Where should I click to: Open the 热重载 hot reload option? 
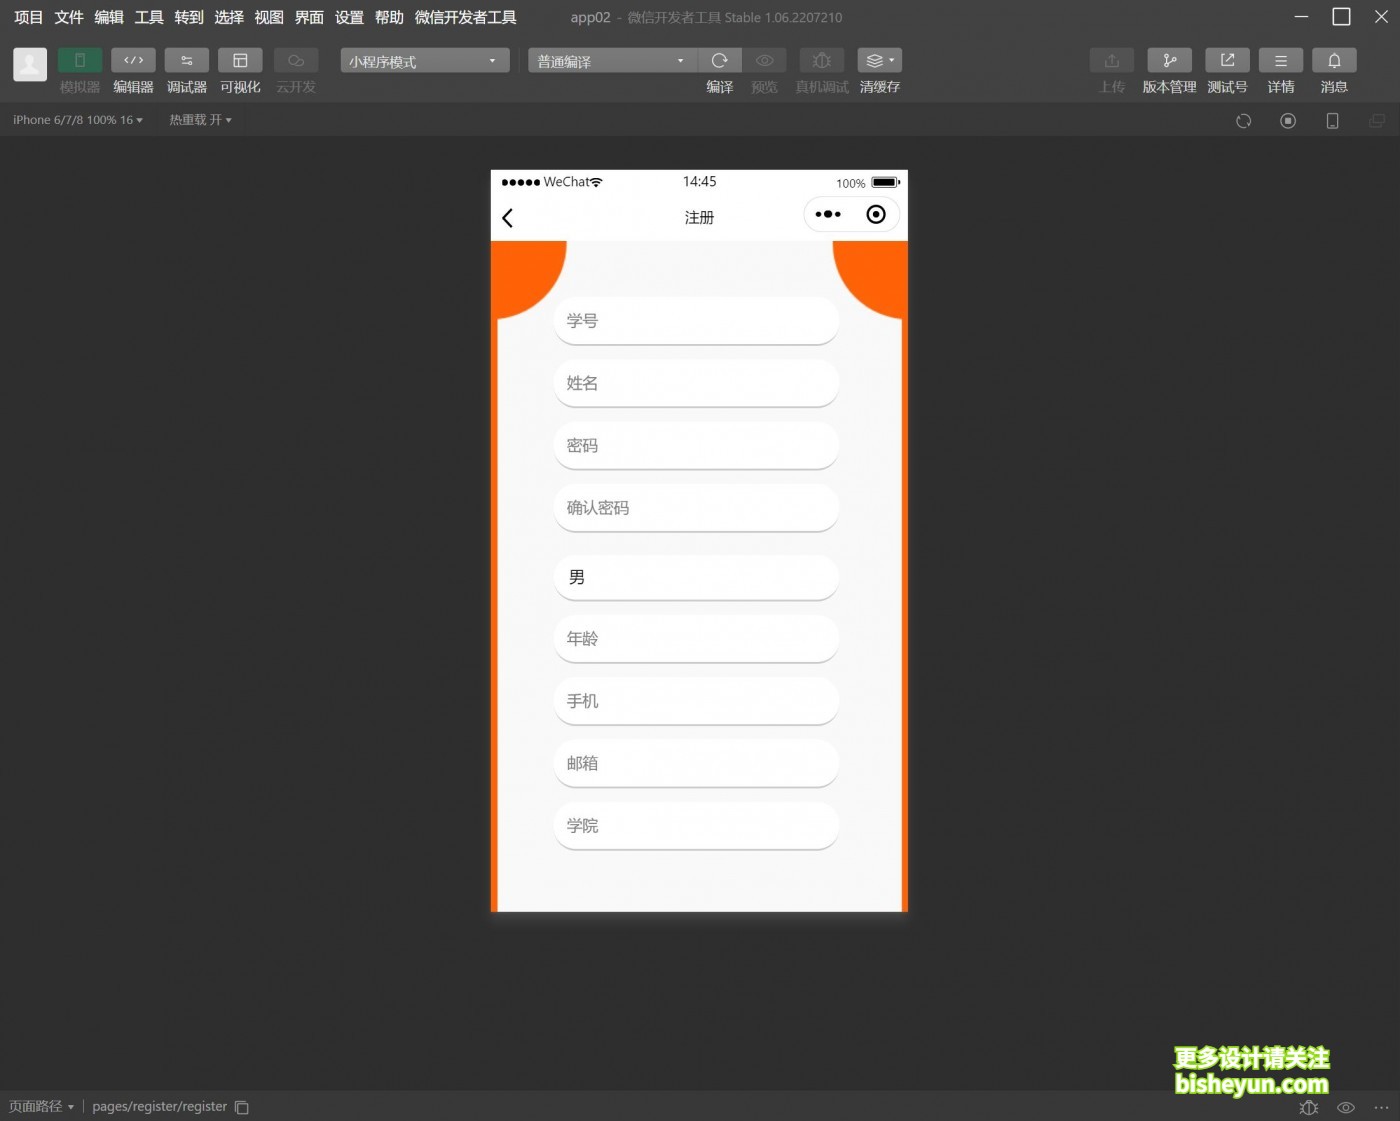click(200, 120)
